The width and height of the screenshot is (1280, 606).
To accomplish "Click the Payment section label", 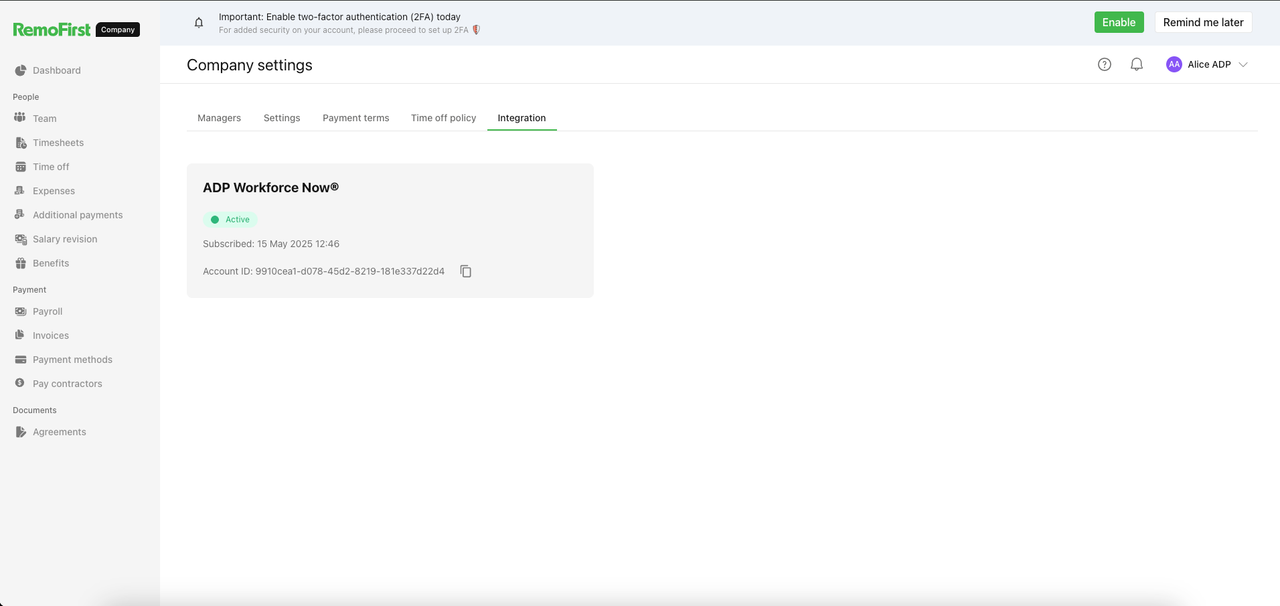I will [30, 290].
